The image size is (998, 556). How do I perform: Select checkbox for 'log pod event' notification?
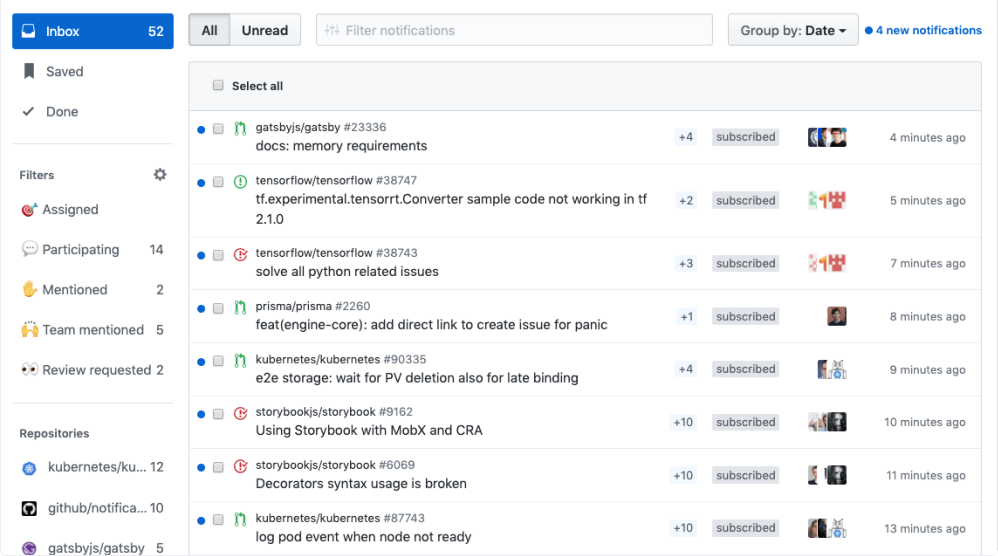point(218,520)
